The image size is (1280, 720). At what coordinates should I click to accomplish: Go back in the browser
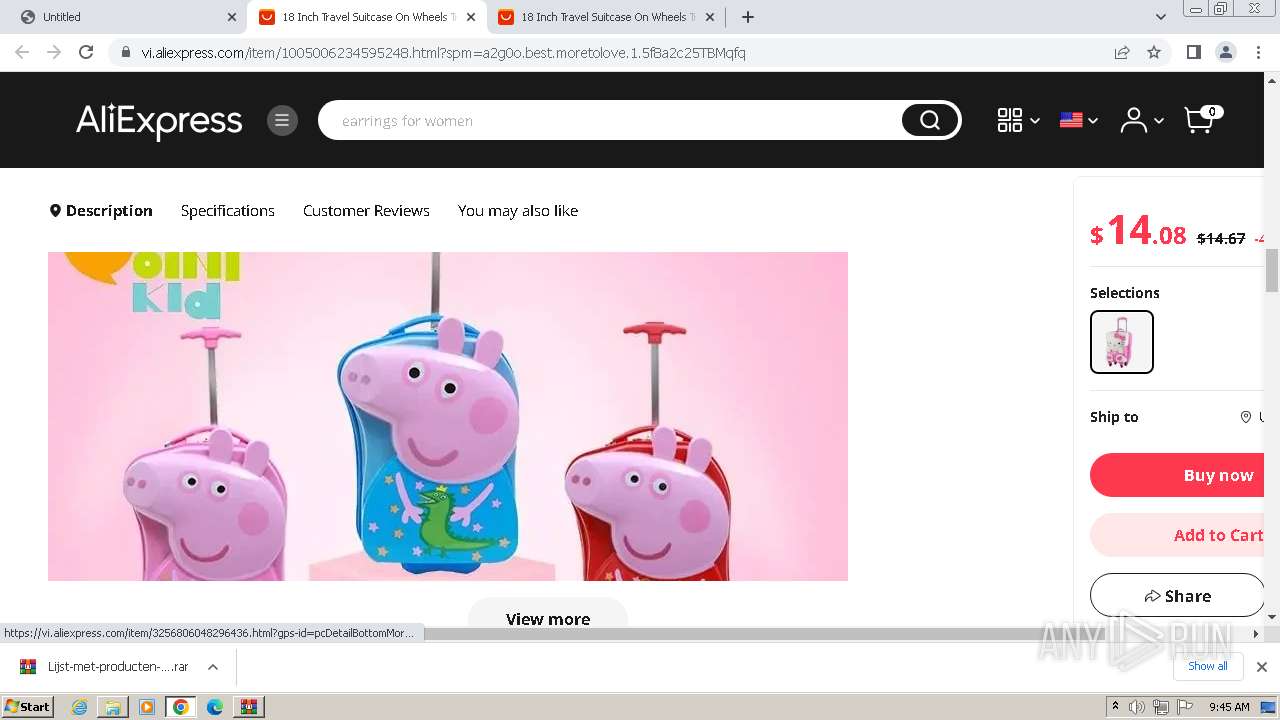click(x=22, y=52)
